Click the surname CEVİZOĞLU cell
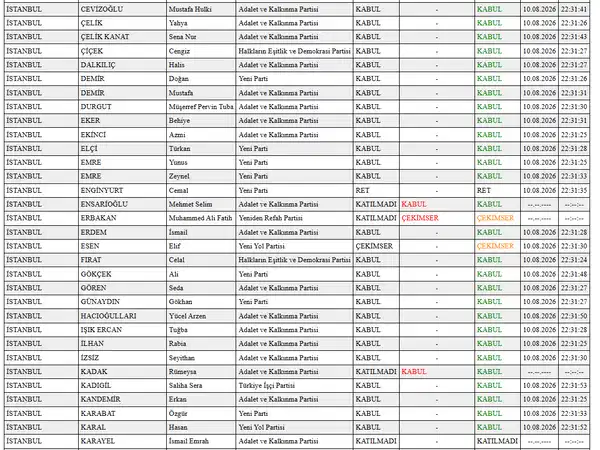 click(x=122, y=9)
